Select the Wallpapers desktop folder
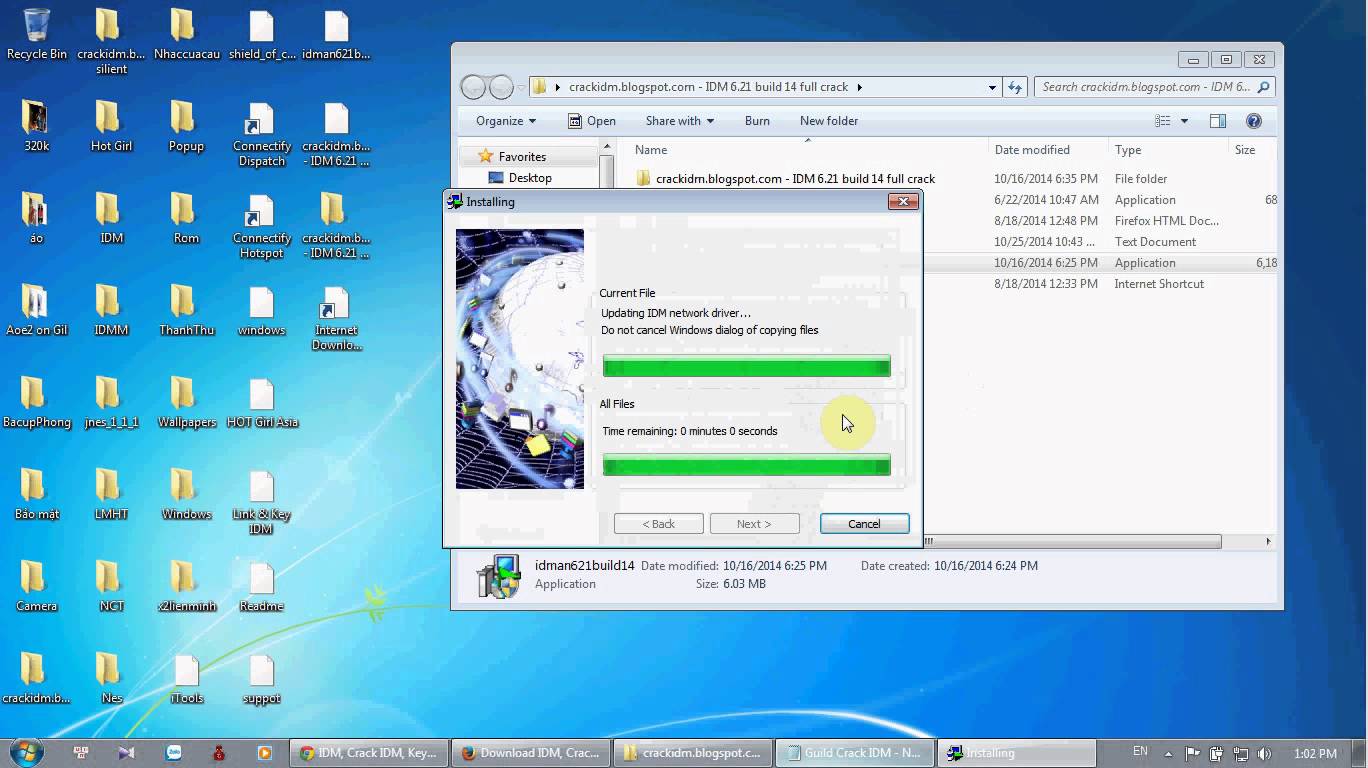Image resolution: width=1368 pixels, height=768 pixels. pos(186,402)
